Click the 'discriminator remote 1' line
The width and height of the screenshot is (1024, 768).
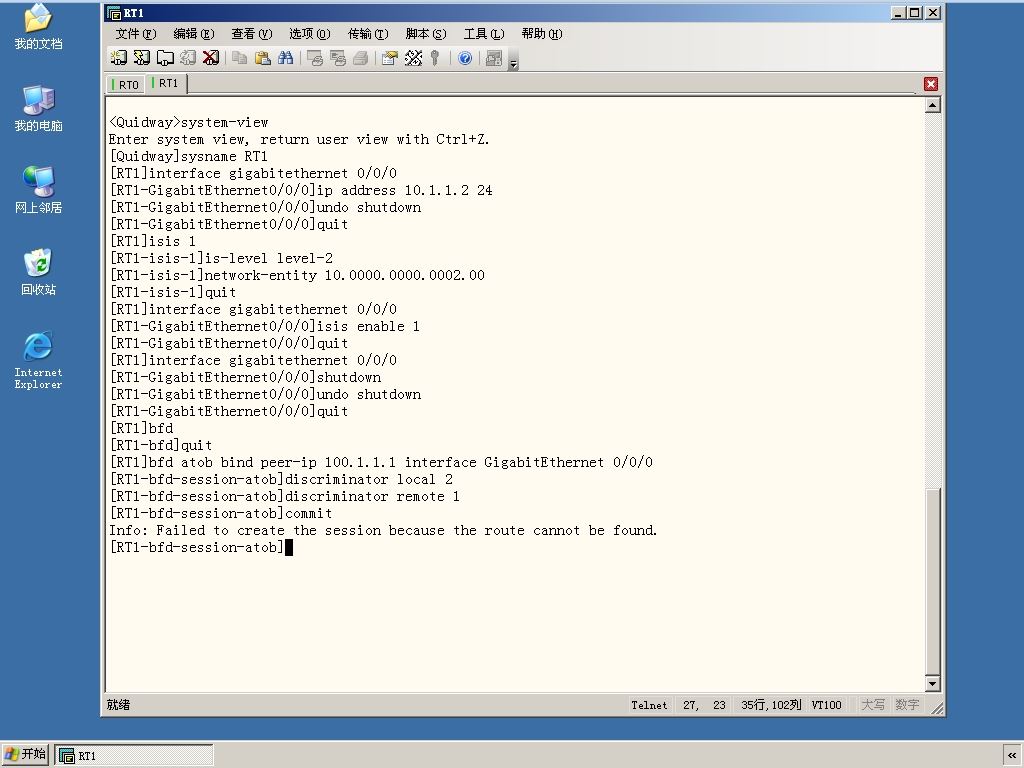click(x=285, y=496)
